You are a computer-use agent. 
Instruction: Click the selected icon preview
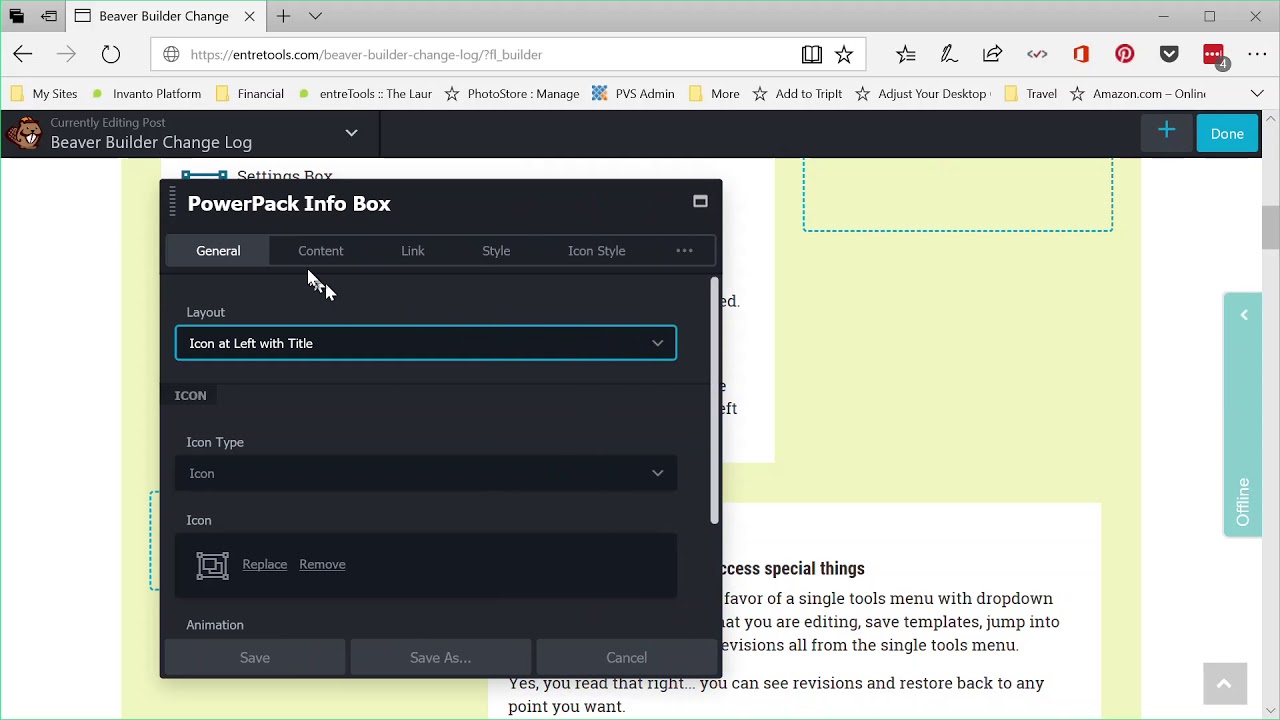click(212, 565)
